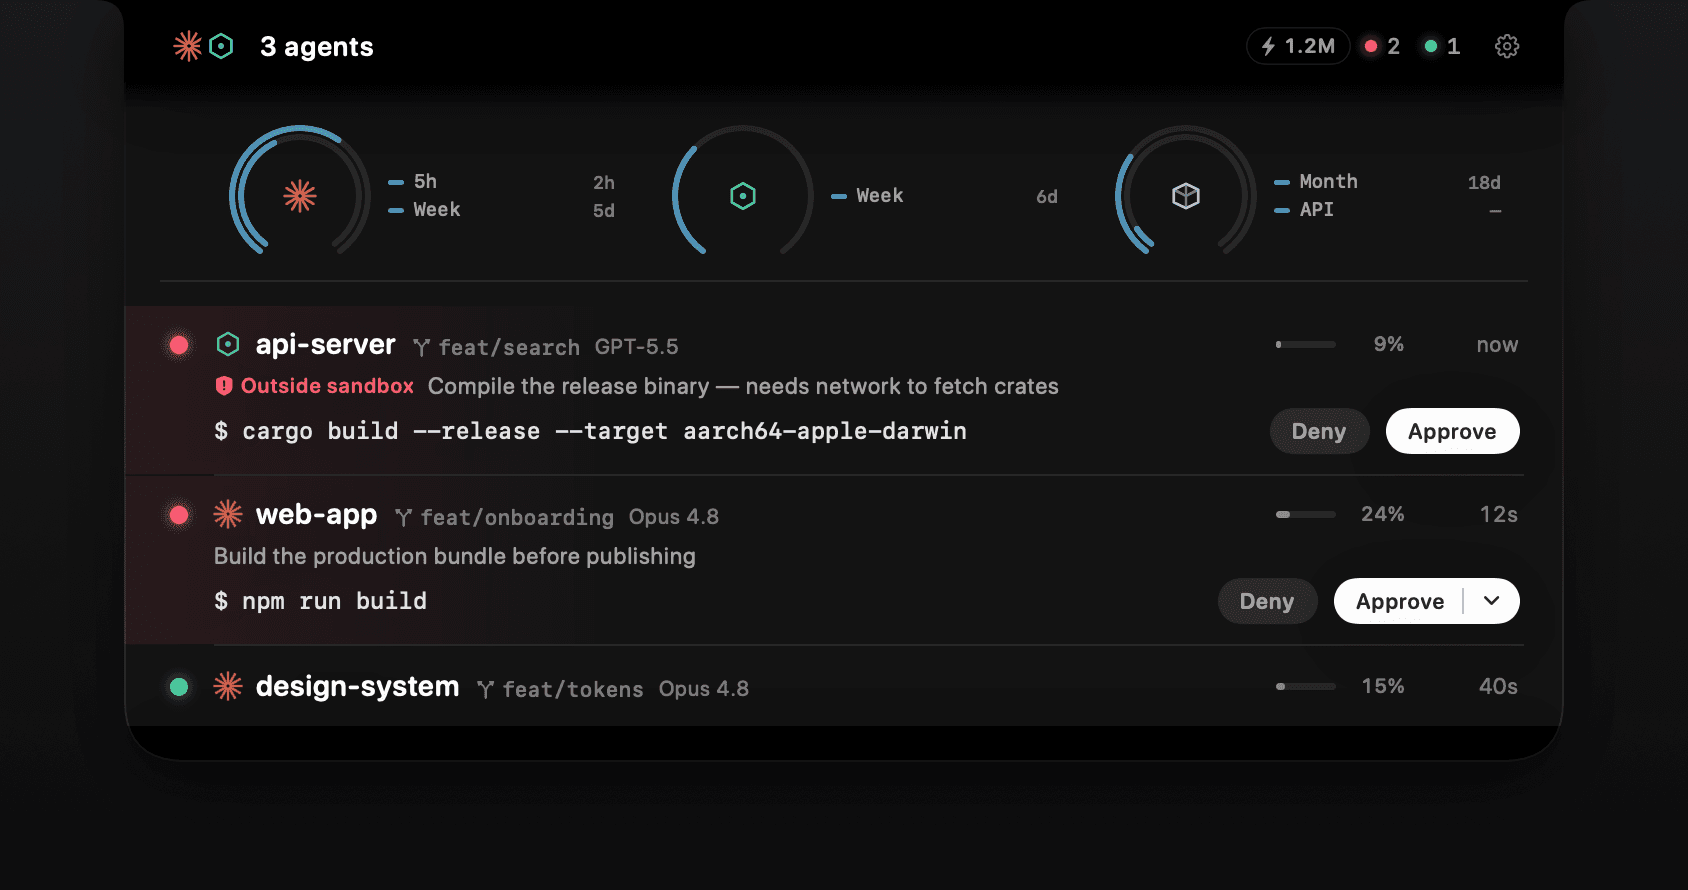
Task: Click the web-app 24% progress bar
Action: coord(1306,514)
